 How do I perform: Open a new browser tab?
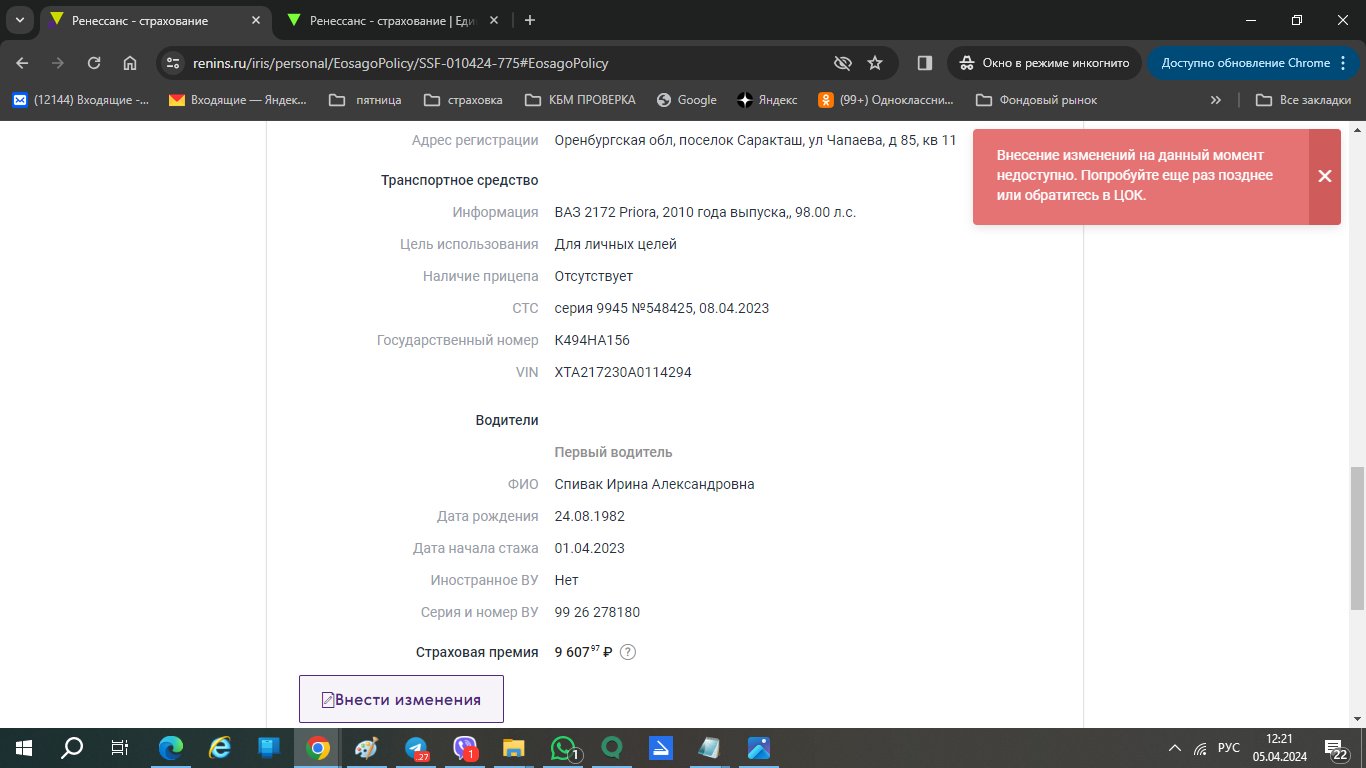pos(530,20)
